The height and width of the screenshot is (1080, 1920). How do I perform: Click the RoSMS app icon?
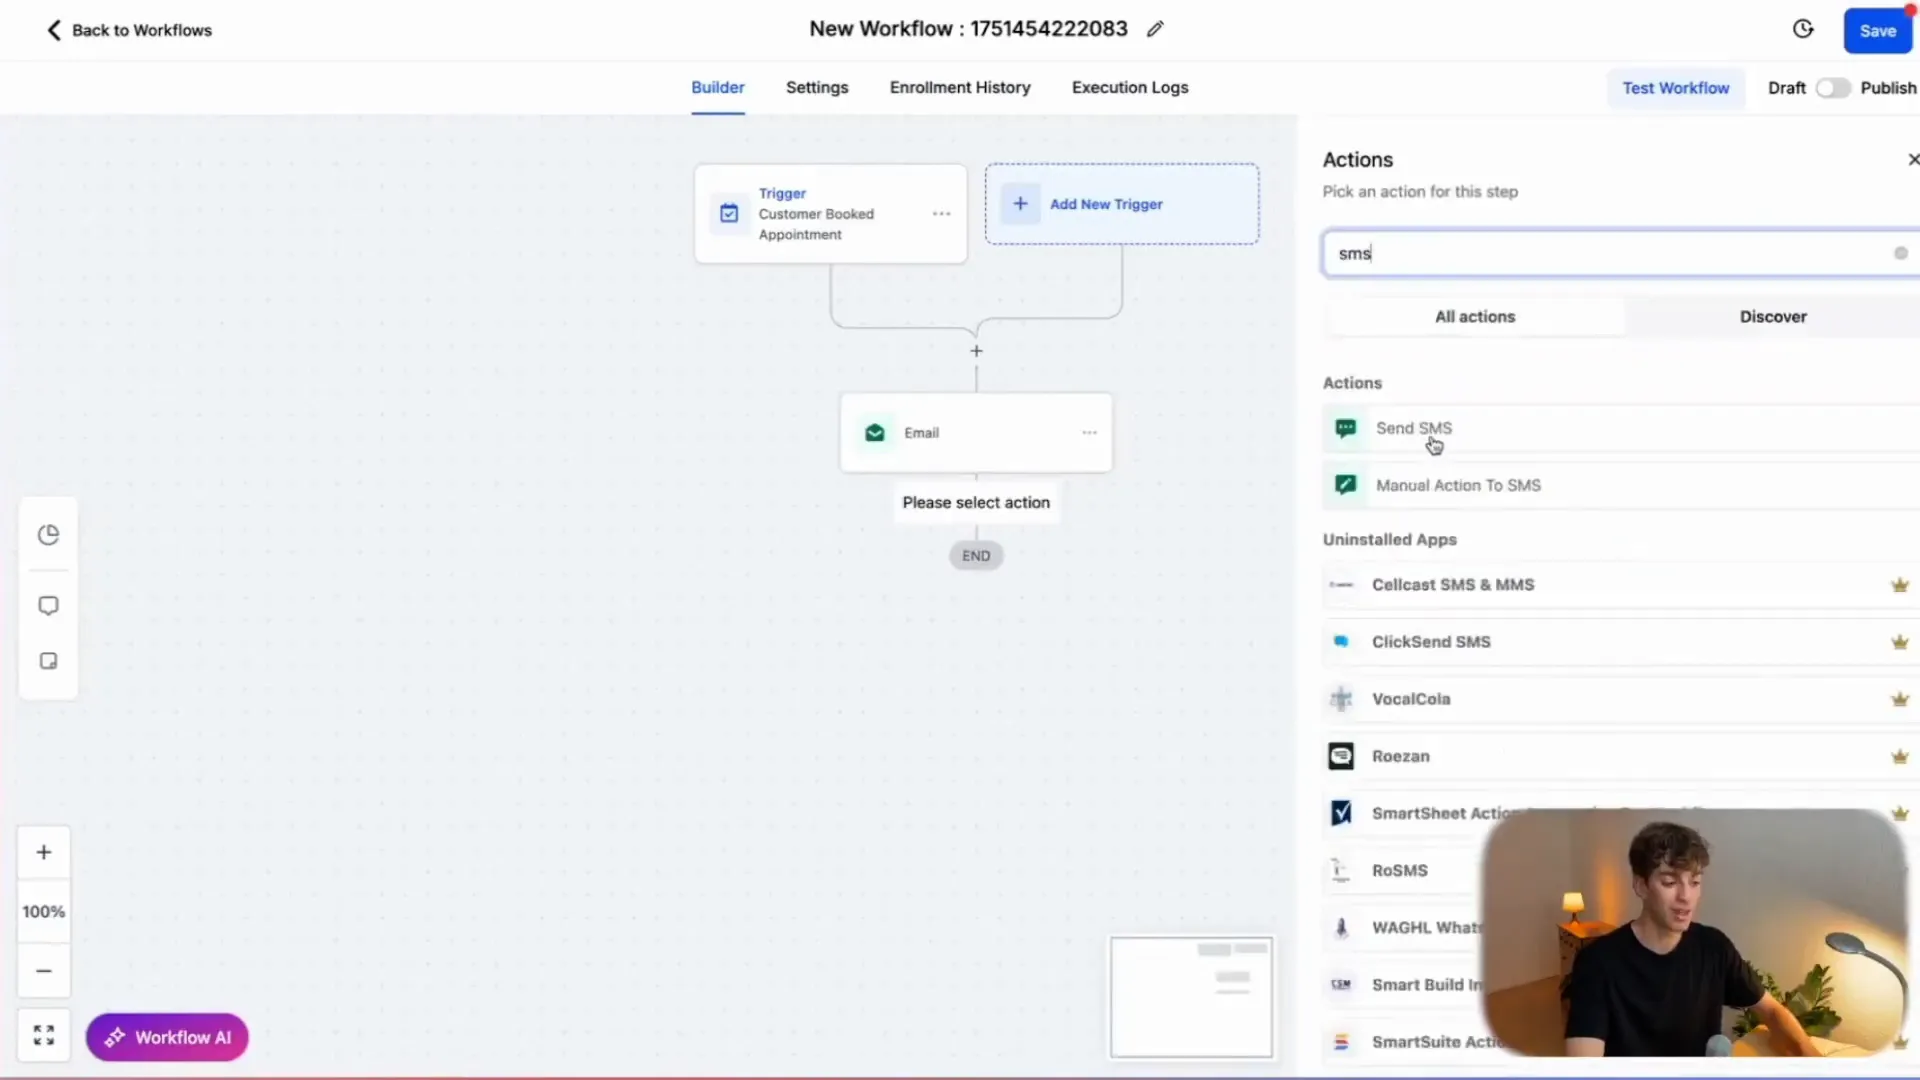click(1341, 870)
